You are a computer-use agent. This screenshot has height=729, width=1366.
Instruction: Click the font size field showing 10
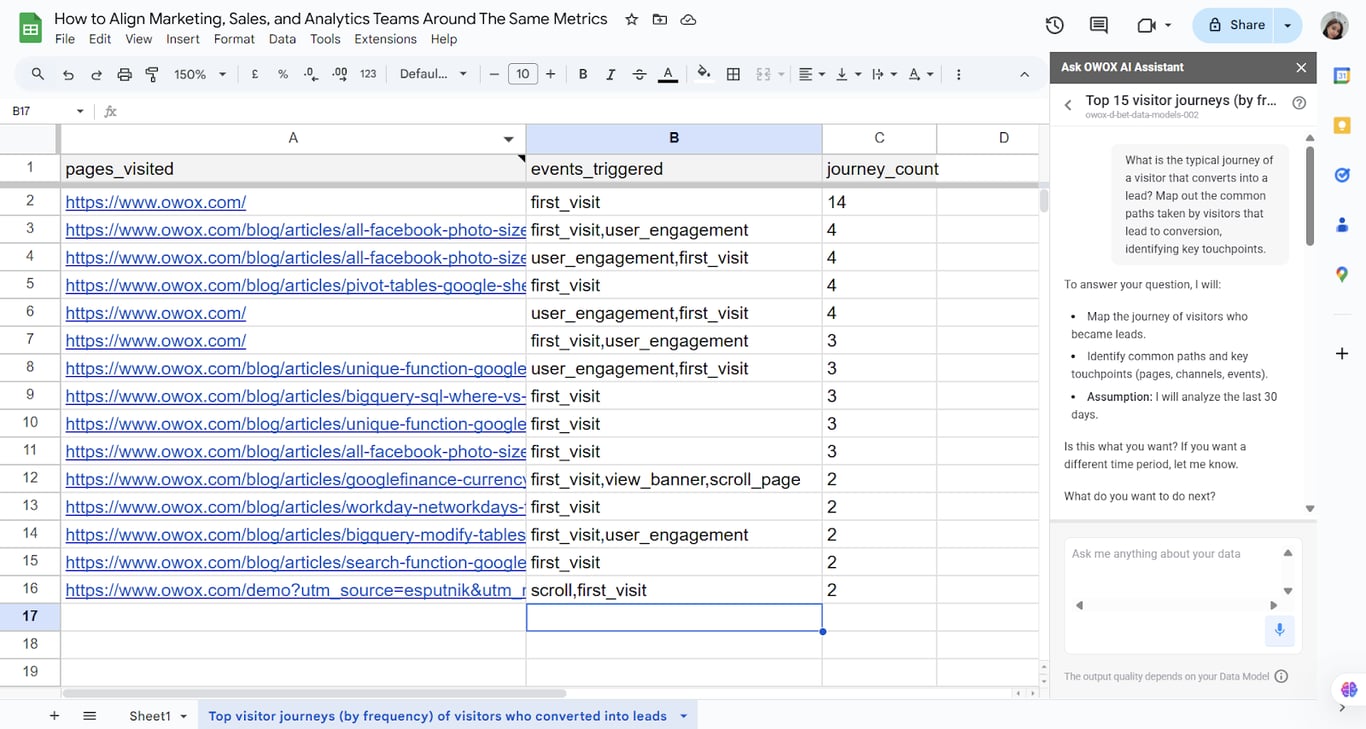[x=522, y=74]
